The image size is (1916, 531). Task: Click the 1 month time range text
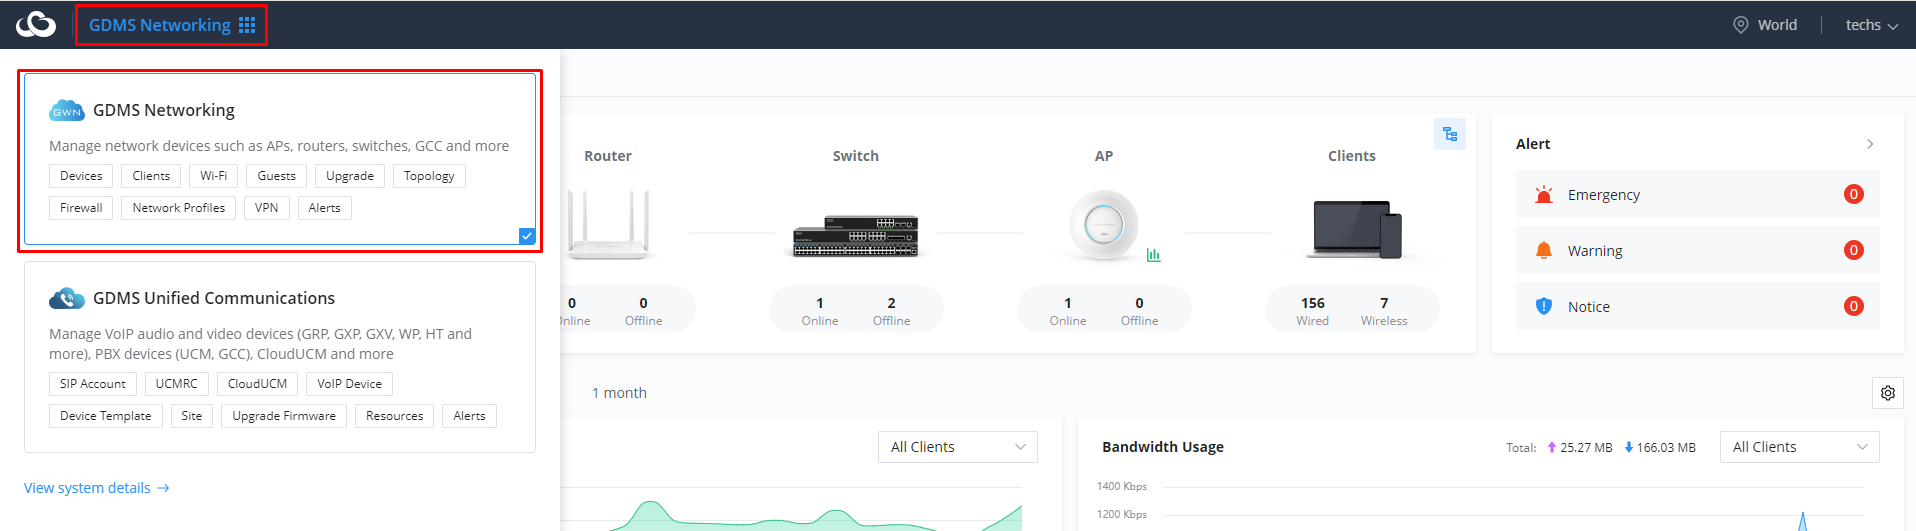tap(619, 393)
